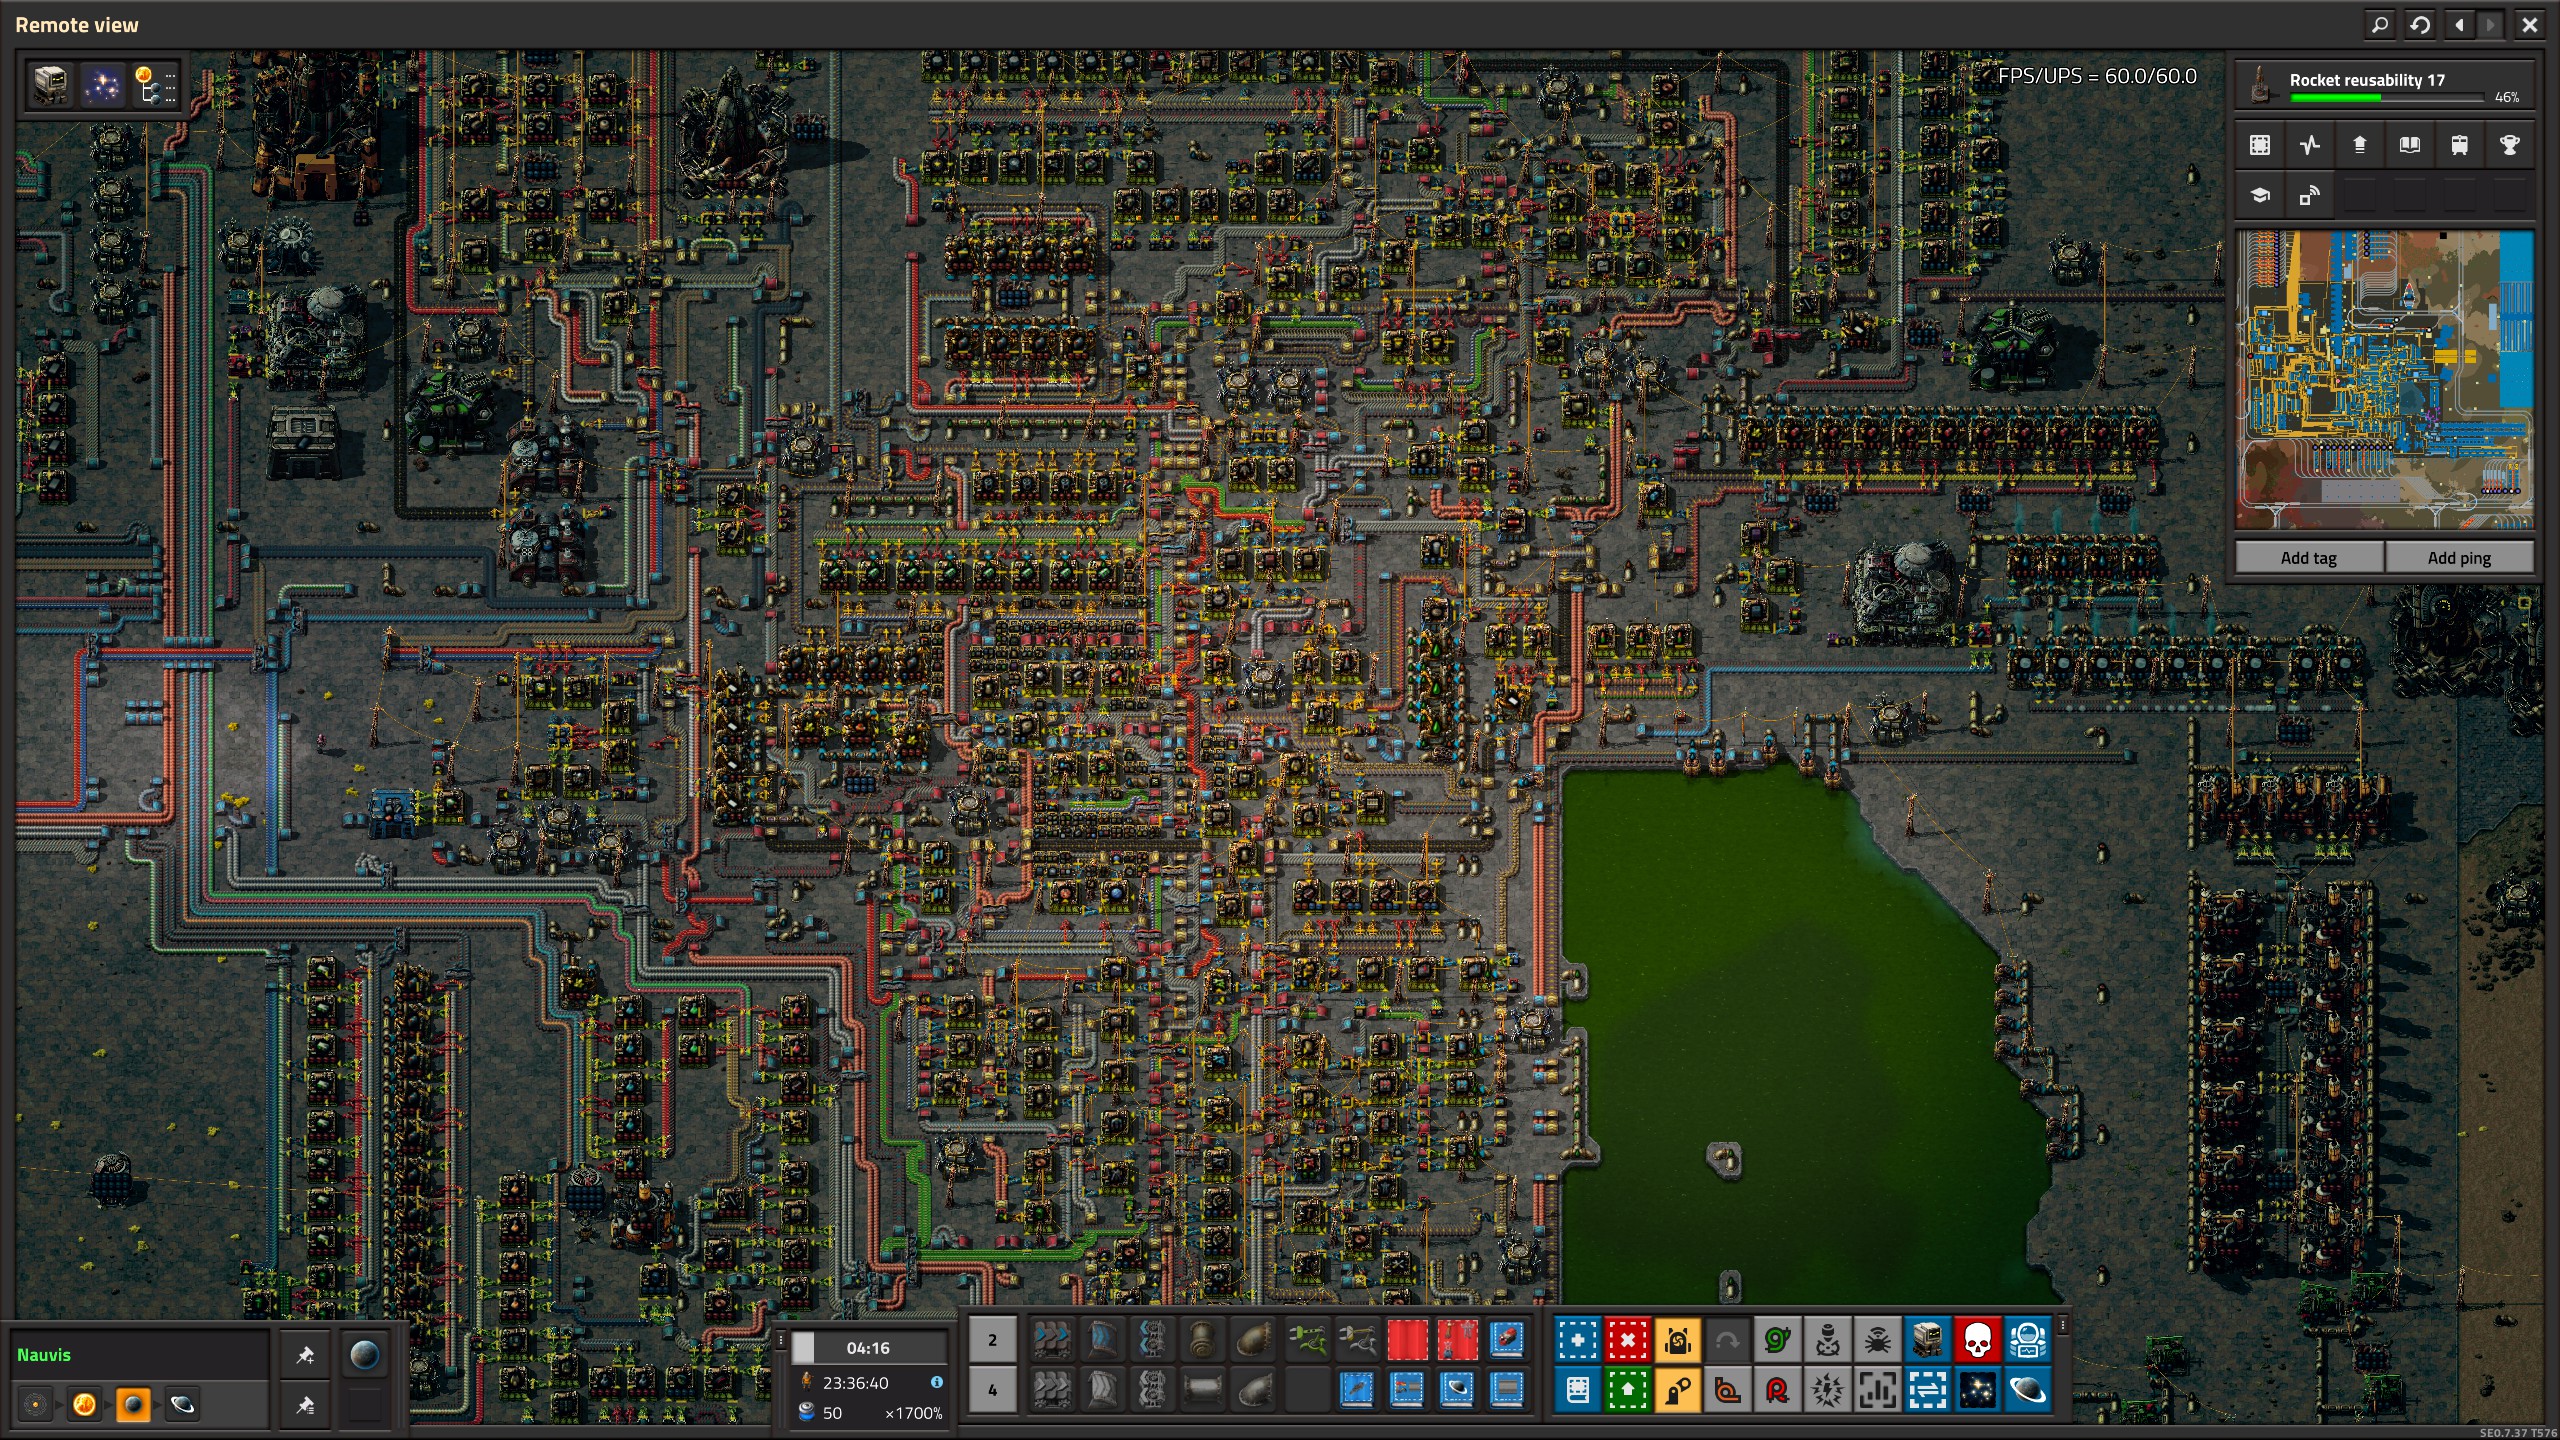Click the logistic networks icon
Viewport: 2560px width, 1440px height.
(2309, 195)
